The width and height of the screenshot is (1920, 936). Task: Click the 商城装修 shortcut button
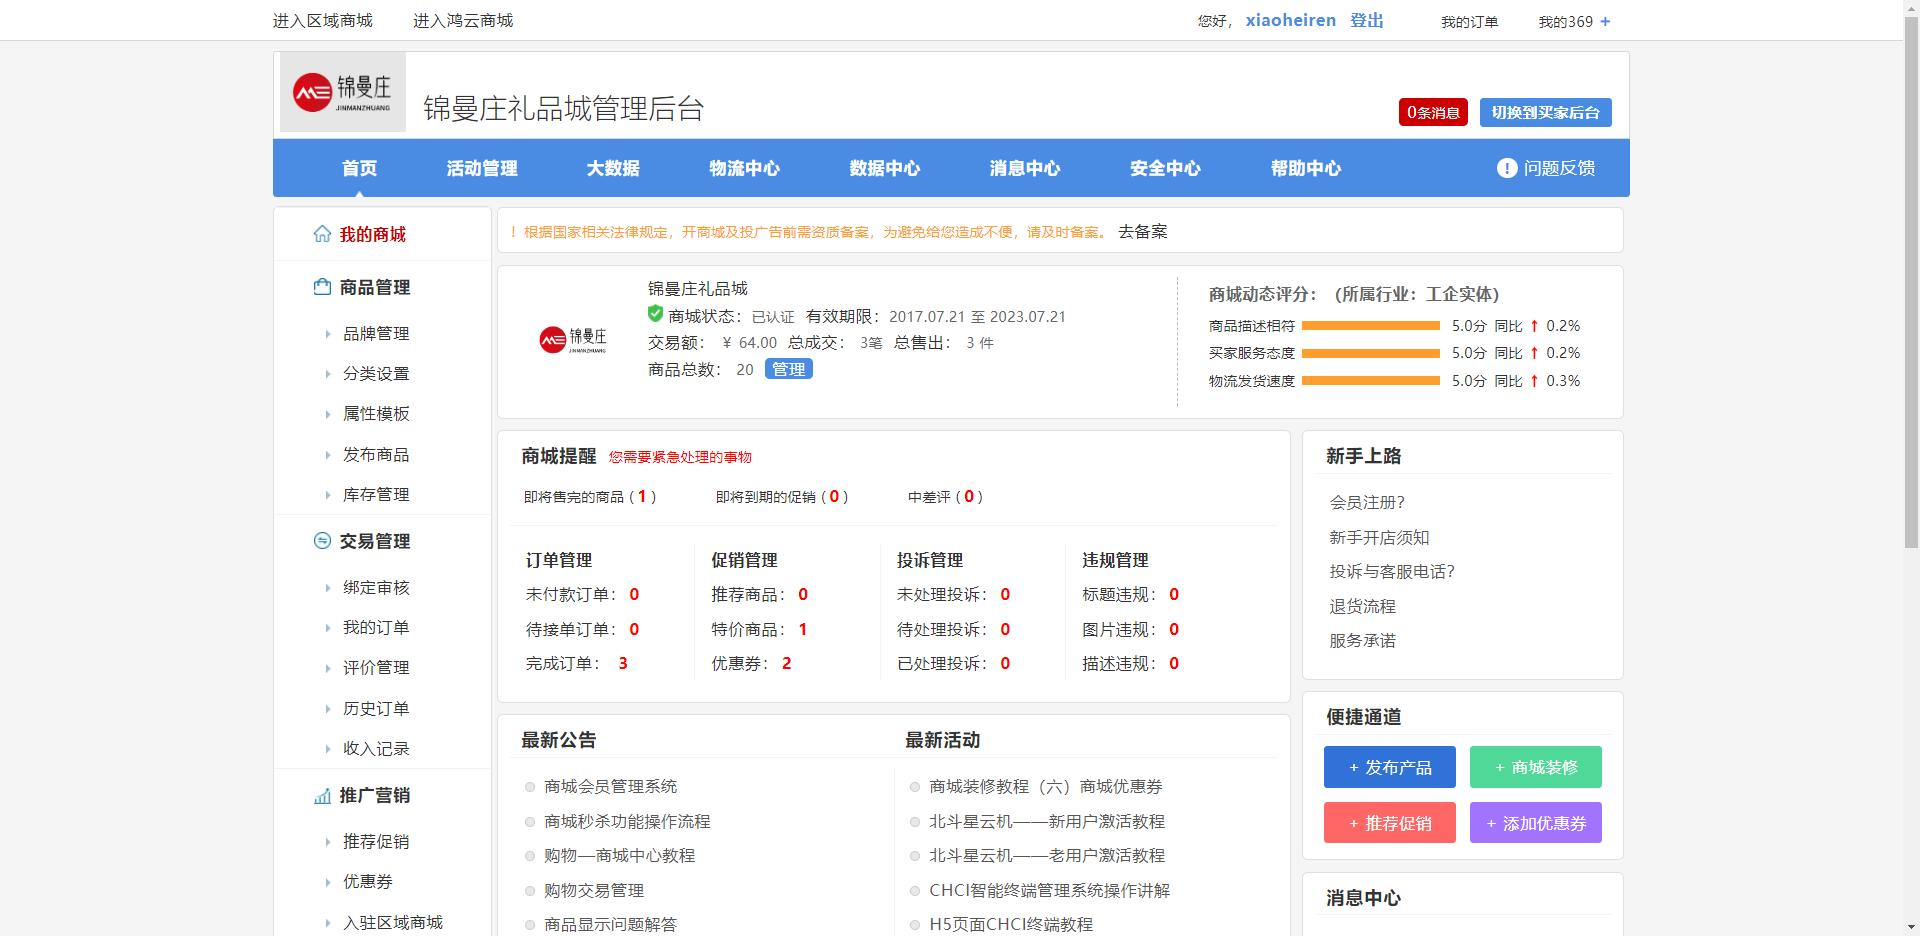(x=1535, y=767)
